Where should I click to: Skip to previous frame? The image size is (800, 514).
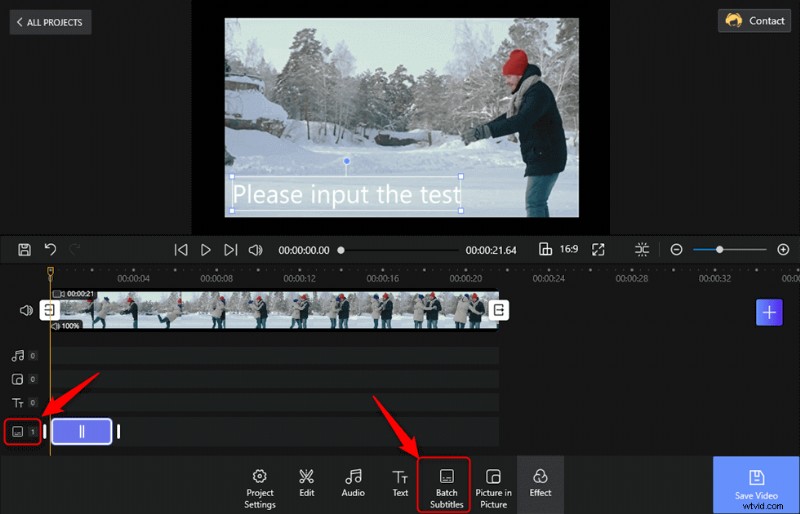coord(181,250)
